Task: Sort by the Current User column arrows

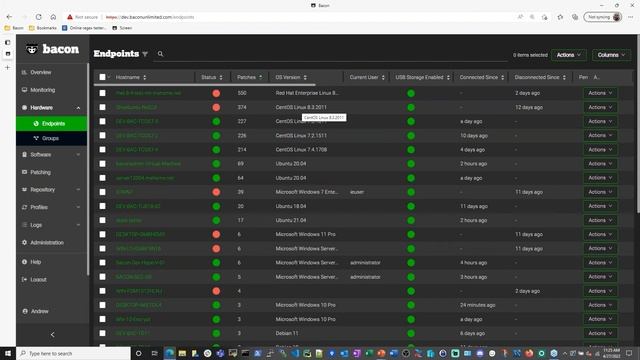Action: pyautogui.click(x=383, y=78)
